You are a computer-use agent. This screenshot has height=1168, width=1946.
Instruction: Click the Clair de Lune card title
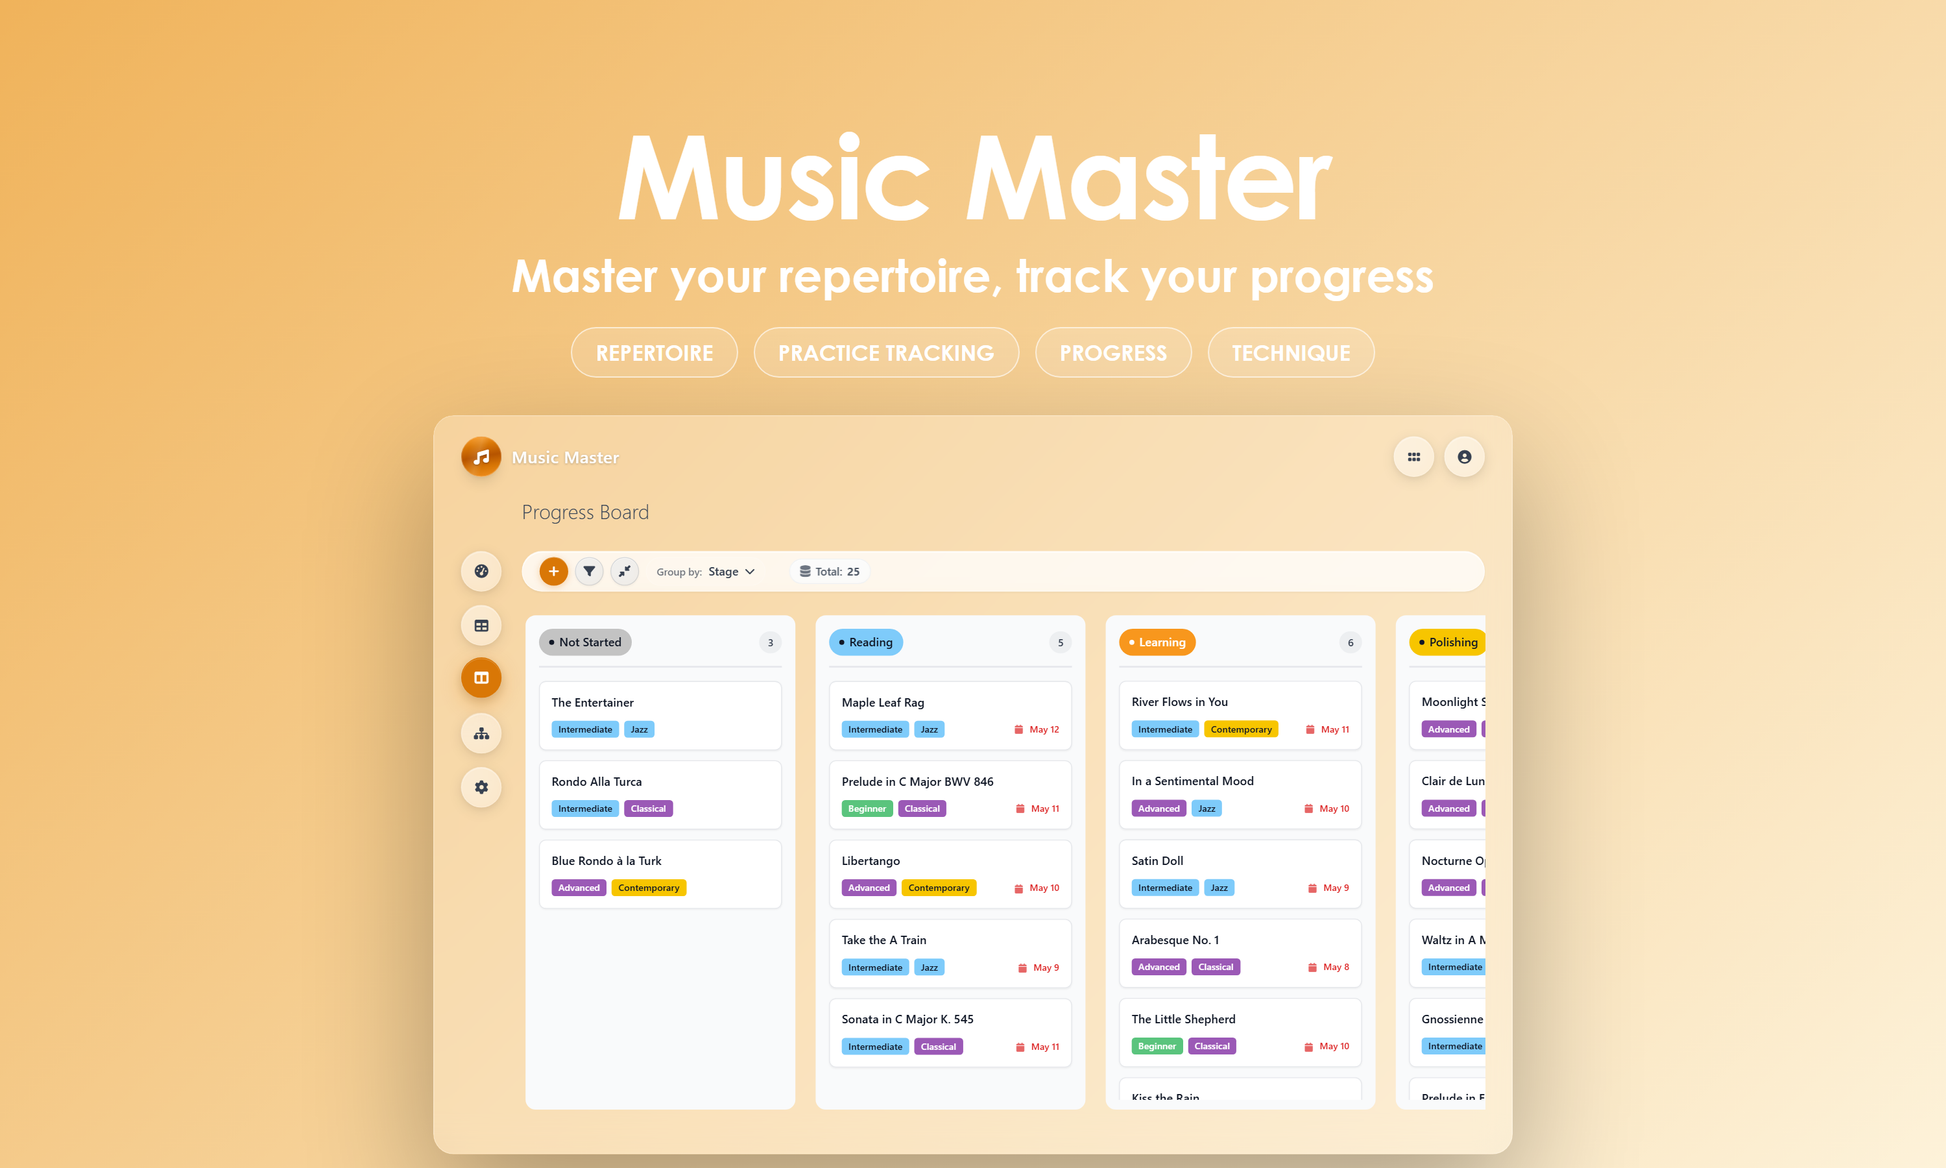(1453, 781)
